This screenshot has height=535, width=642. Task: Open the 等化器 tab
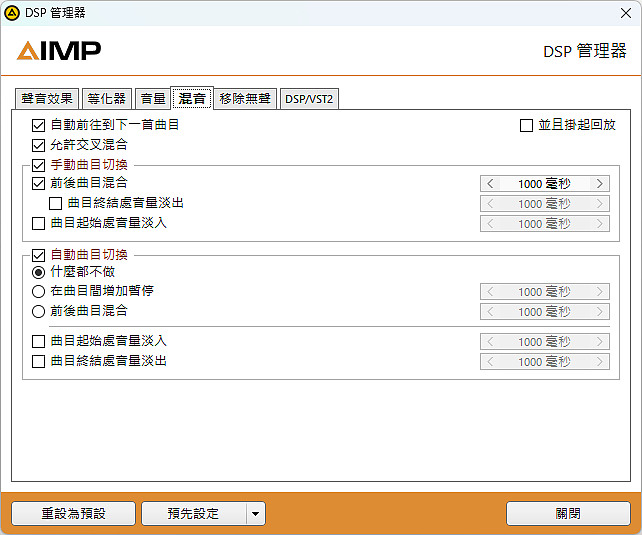click(x=106, y=99)
